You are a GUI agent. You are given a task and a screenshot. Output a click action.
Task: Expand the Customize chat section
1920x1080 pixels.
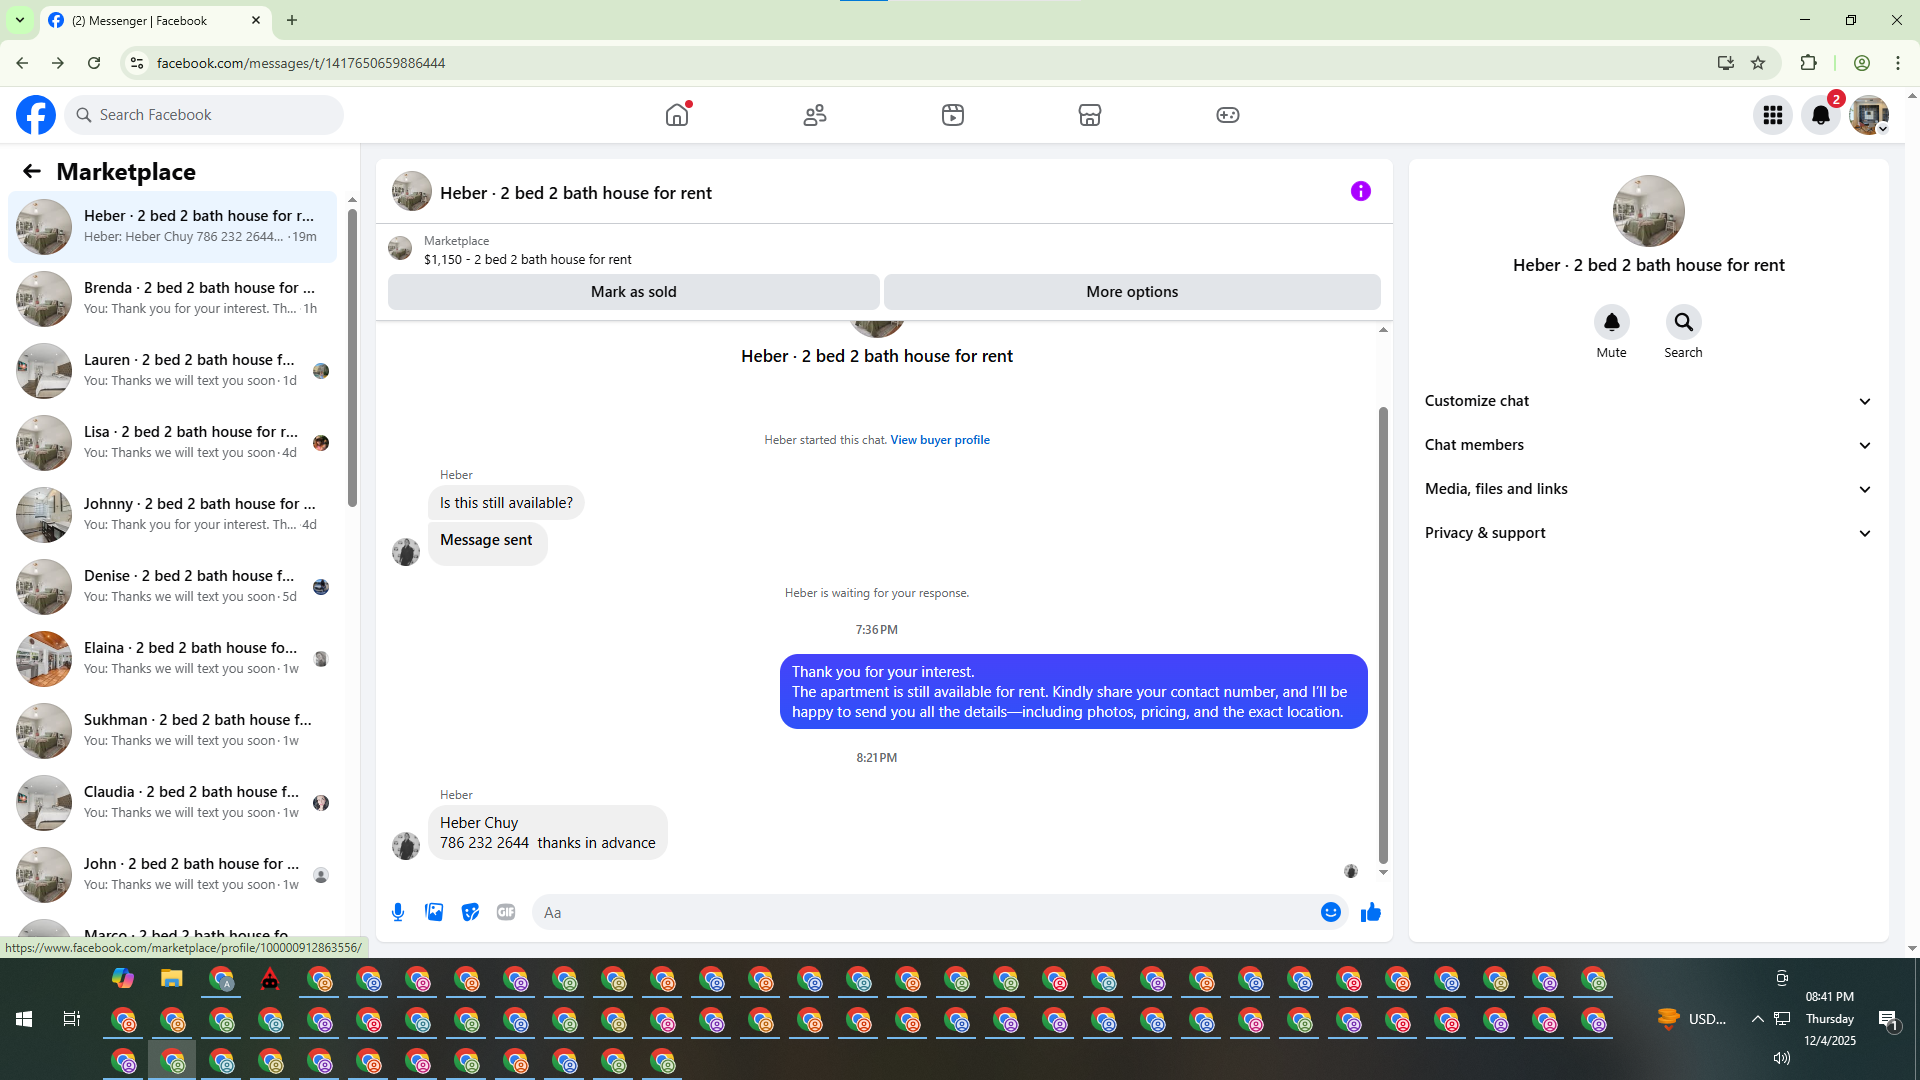click(x=1648, y=401)
